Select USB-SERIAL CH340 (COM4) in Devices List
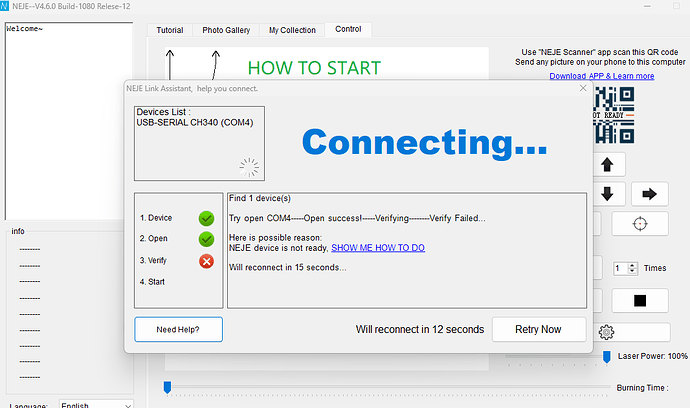Image resolution: width=690 pixels, height=408 pixels. (x=195, y=123)
